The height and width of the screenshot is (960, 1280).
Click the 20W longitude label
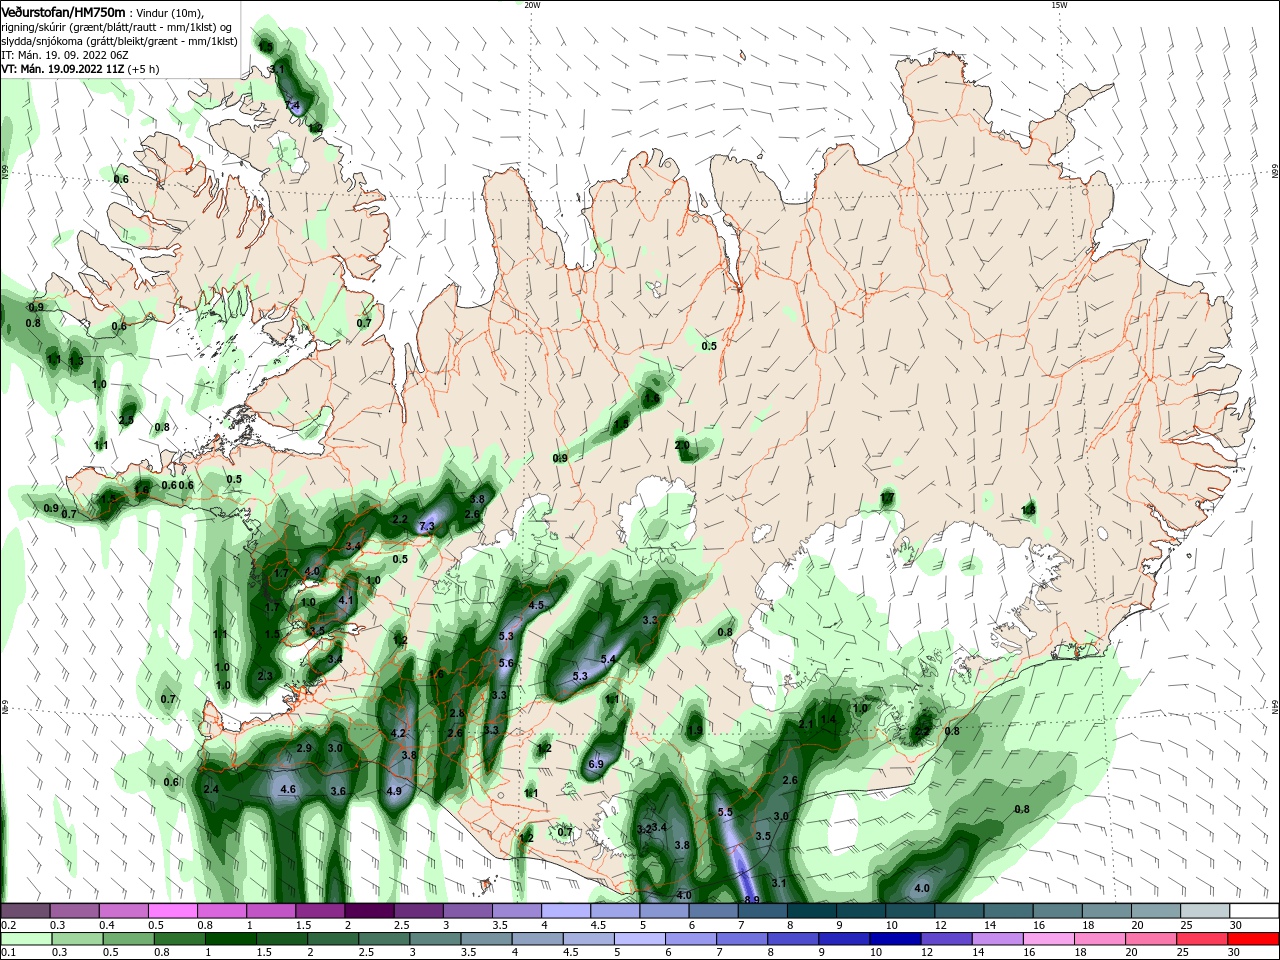pos(532,5)
